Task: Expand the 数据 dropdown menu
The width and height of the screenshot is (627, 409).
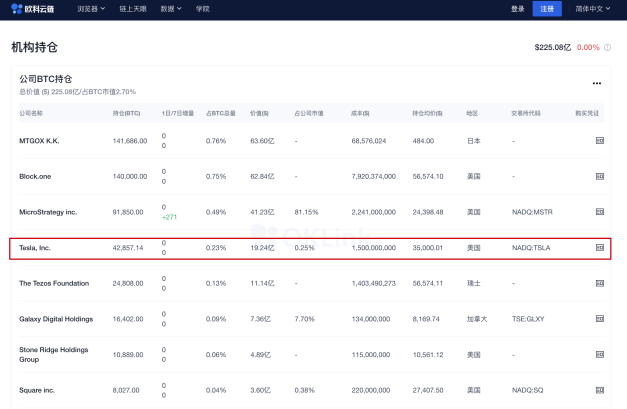Action: [171, 8]
